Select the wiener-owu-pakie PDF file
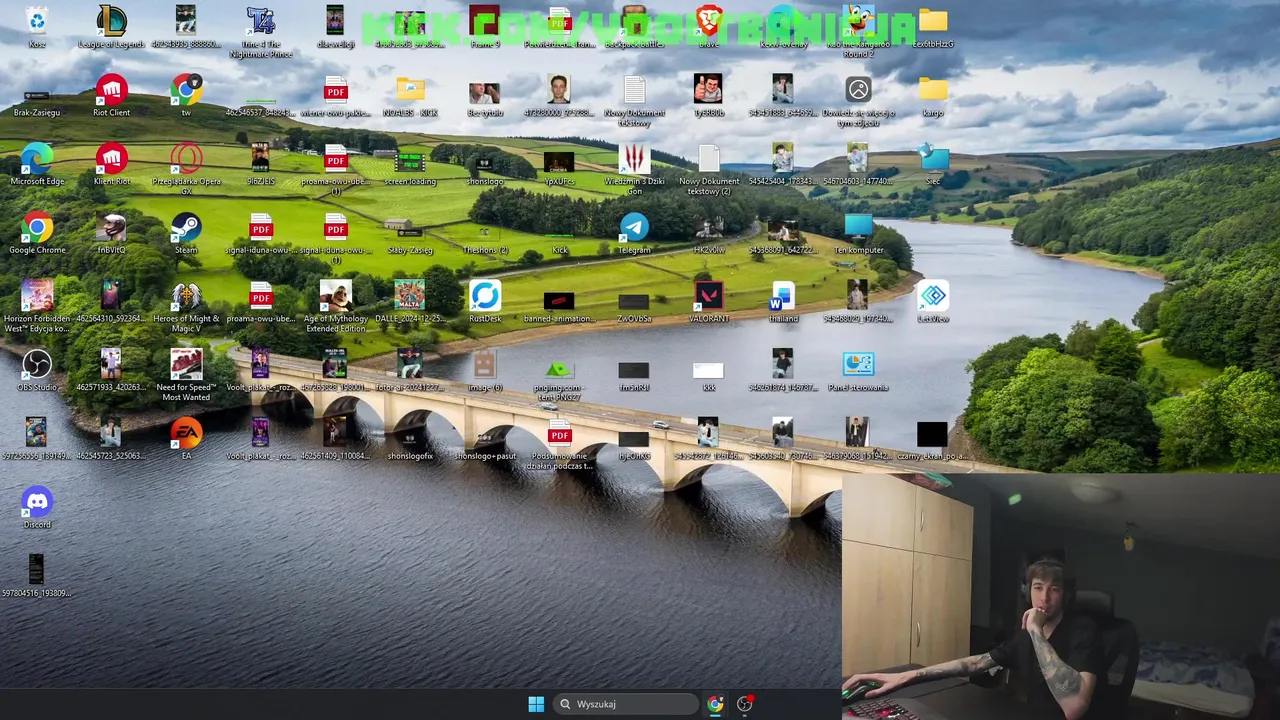Viewport: 1280px width, 720px height. 335,95
